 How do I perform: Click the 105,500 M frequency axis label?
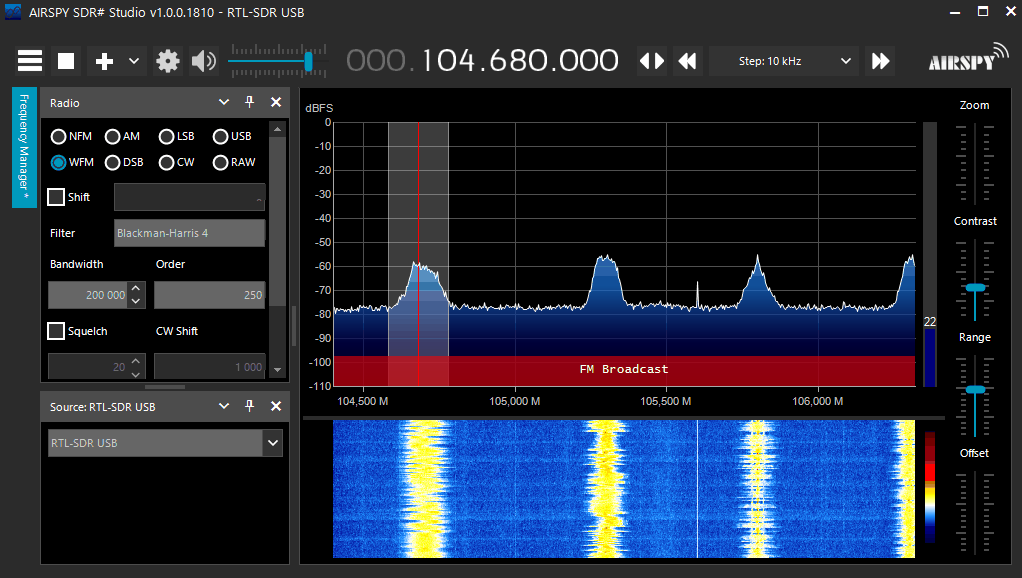click(665, 401)
